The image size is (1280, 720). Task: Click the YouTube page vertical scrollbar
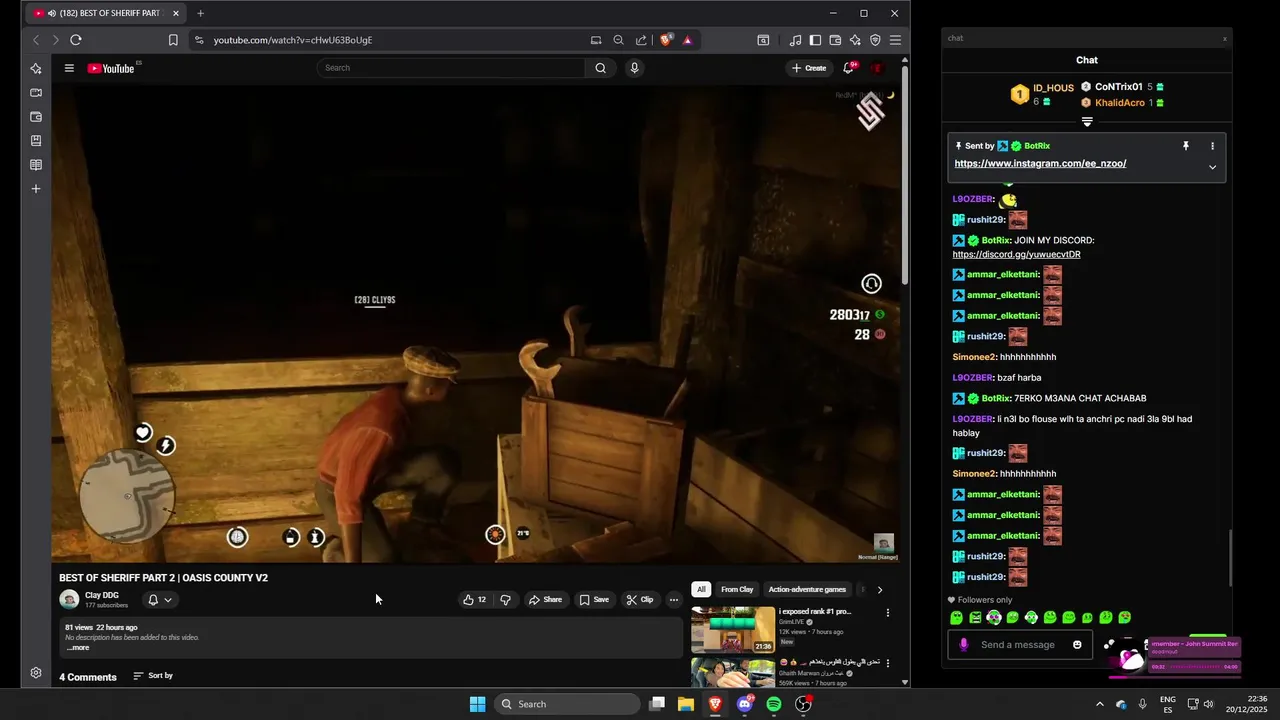[x=905, y=175]
